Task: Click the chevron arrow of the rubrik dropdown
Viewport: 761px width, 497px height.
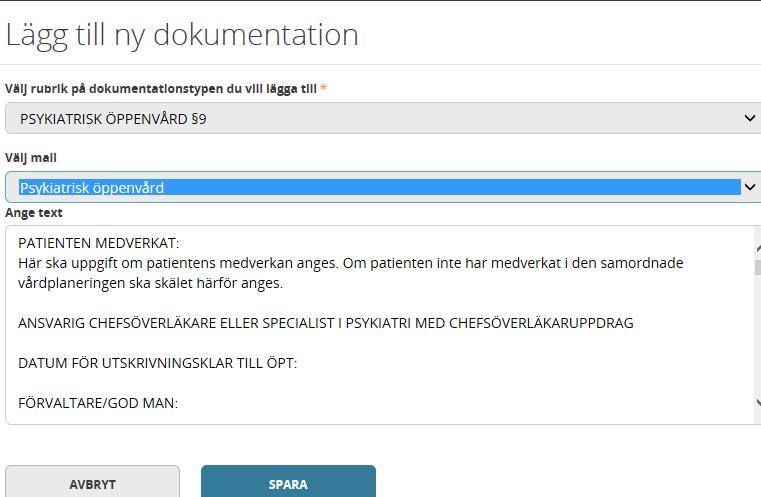Action: (750, 118)
